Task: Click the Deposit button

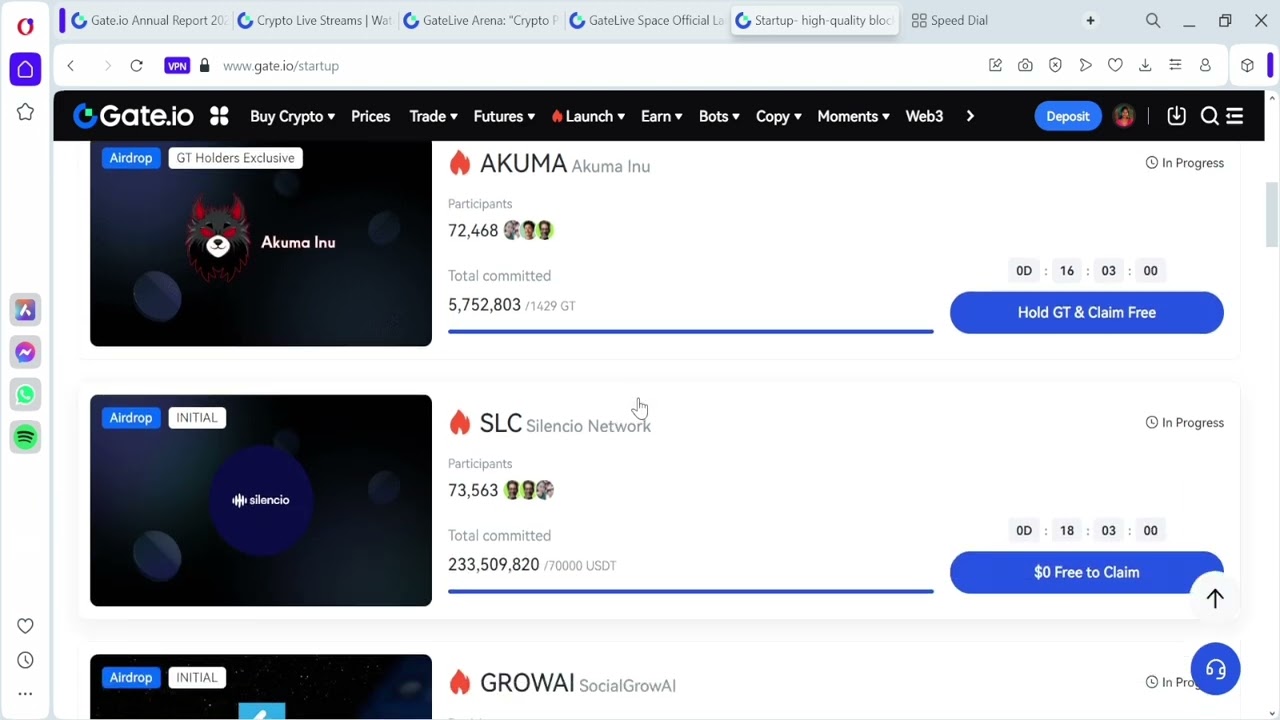Action: tap(1068, 116)
